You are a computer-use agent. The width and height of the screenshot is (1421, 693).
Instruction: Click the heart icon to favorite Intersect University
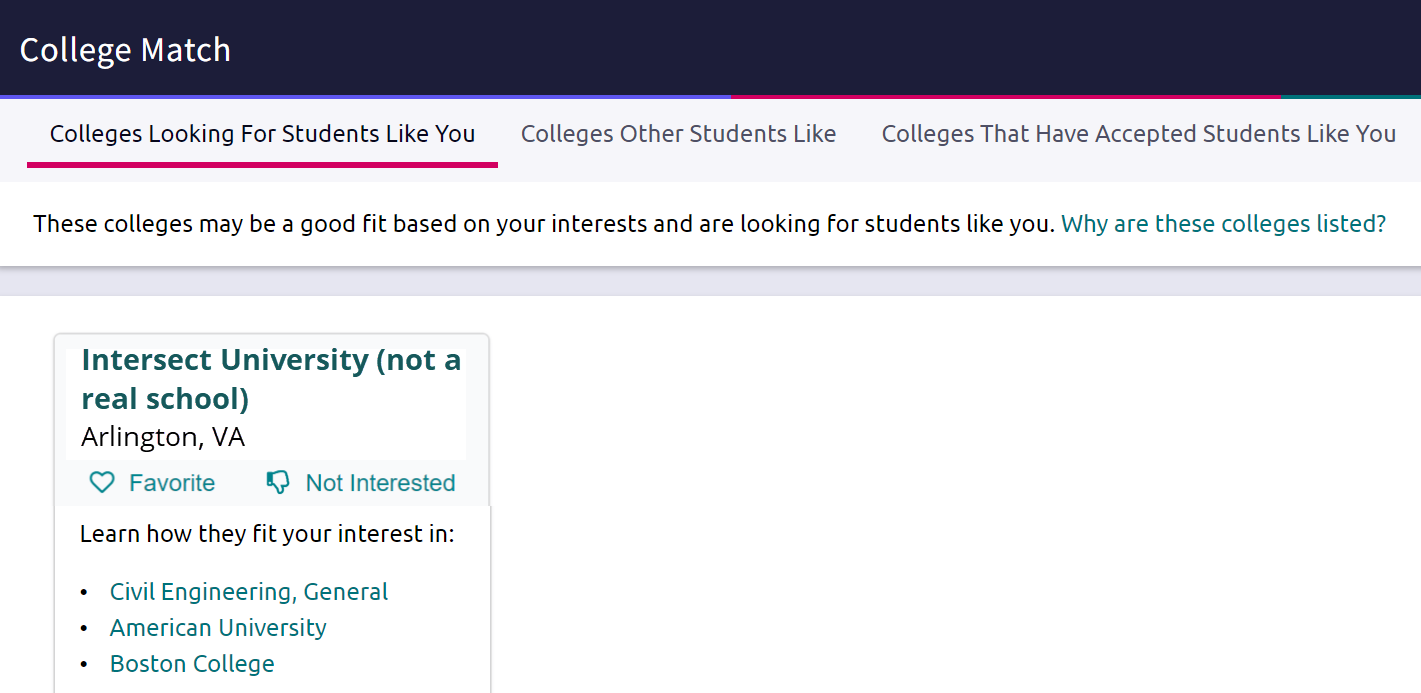(101, 482)
